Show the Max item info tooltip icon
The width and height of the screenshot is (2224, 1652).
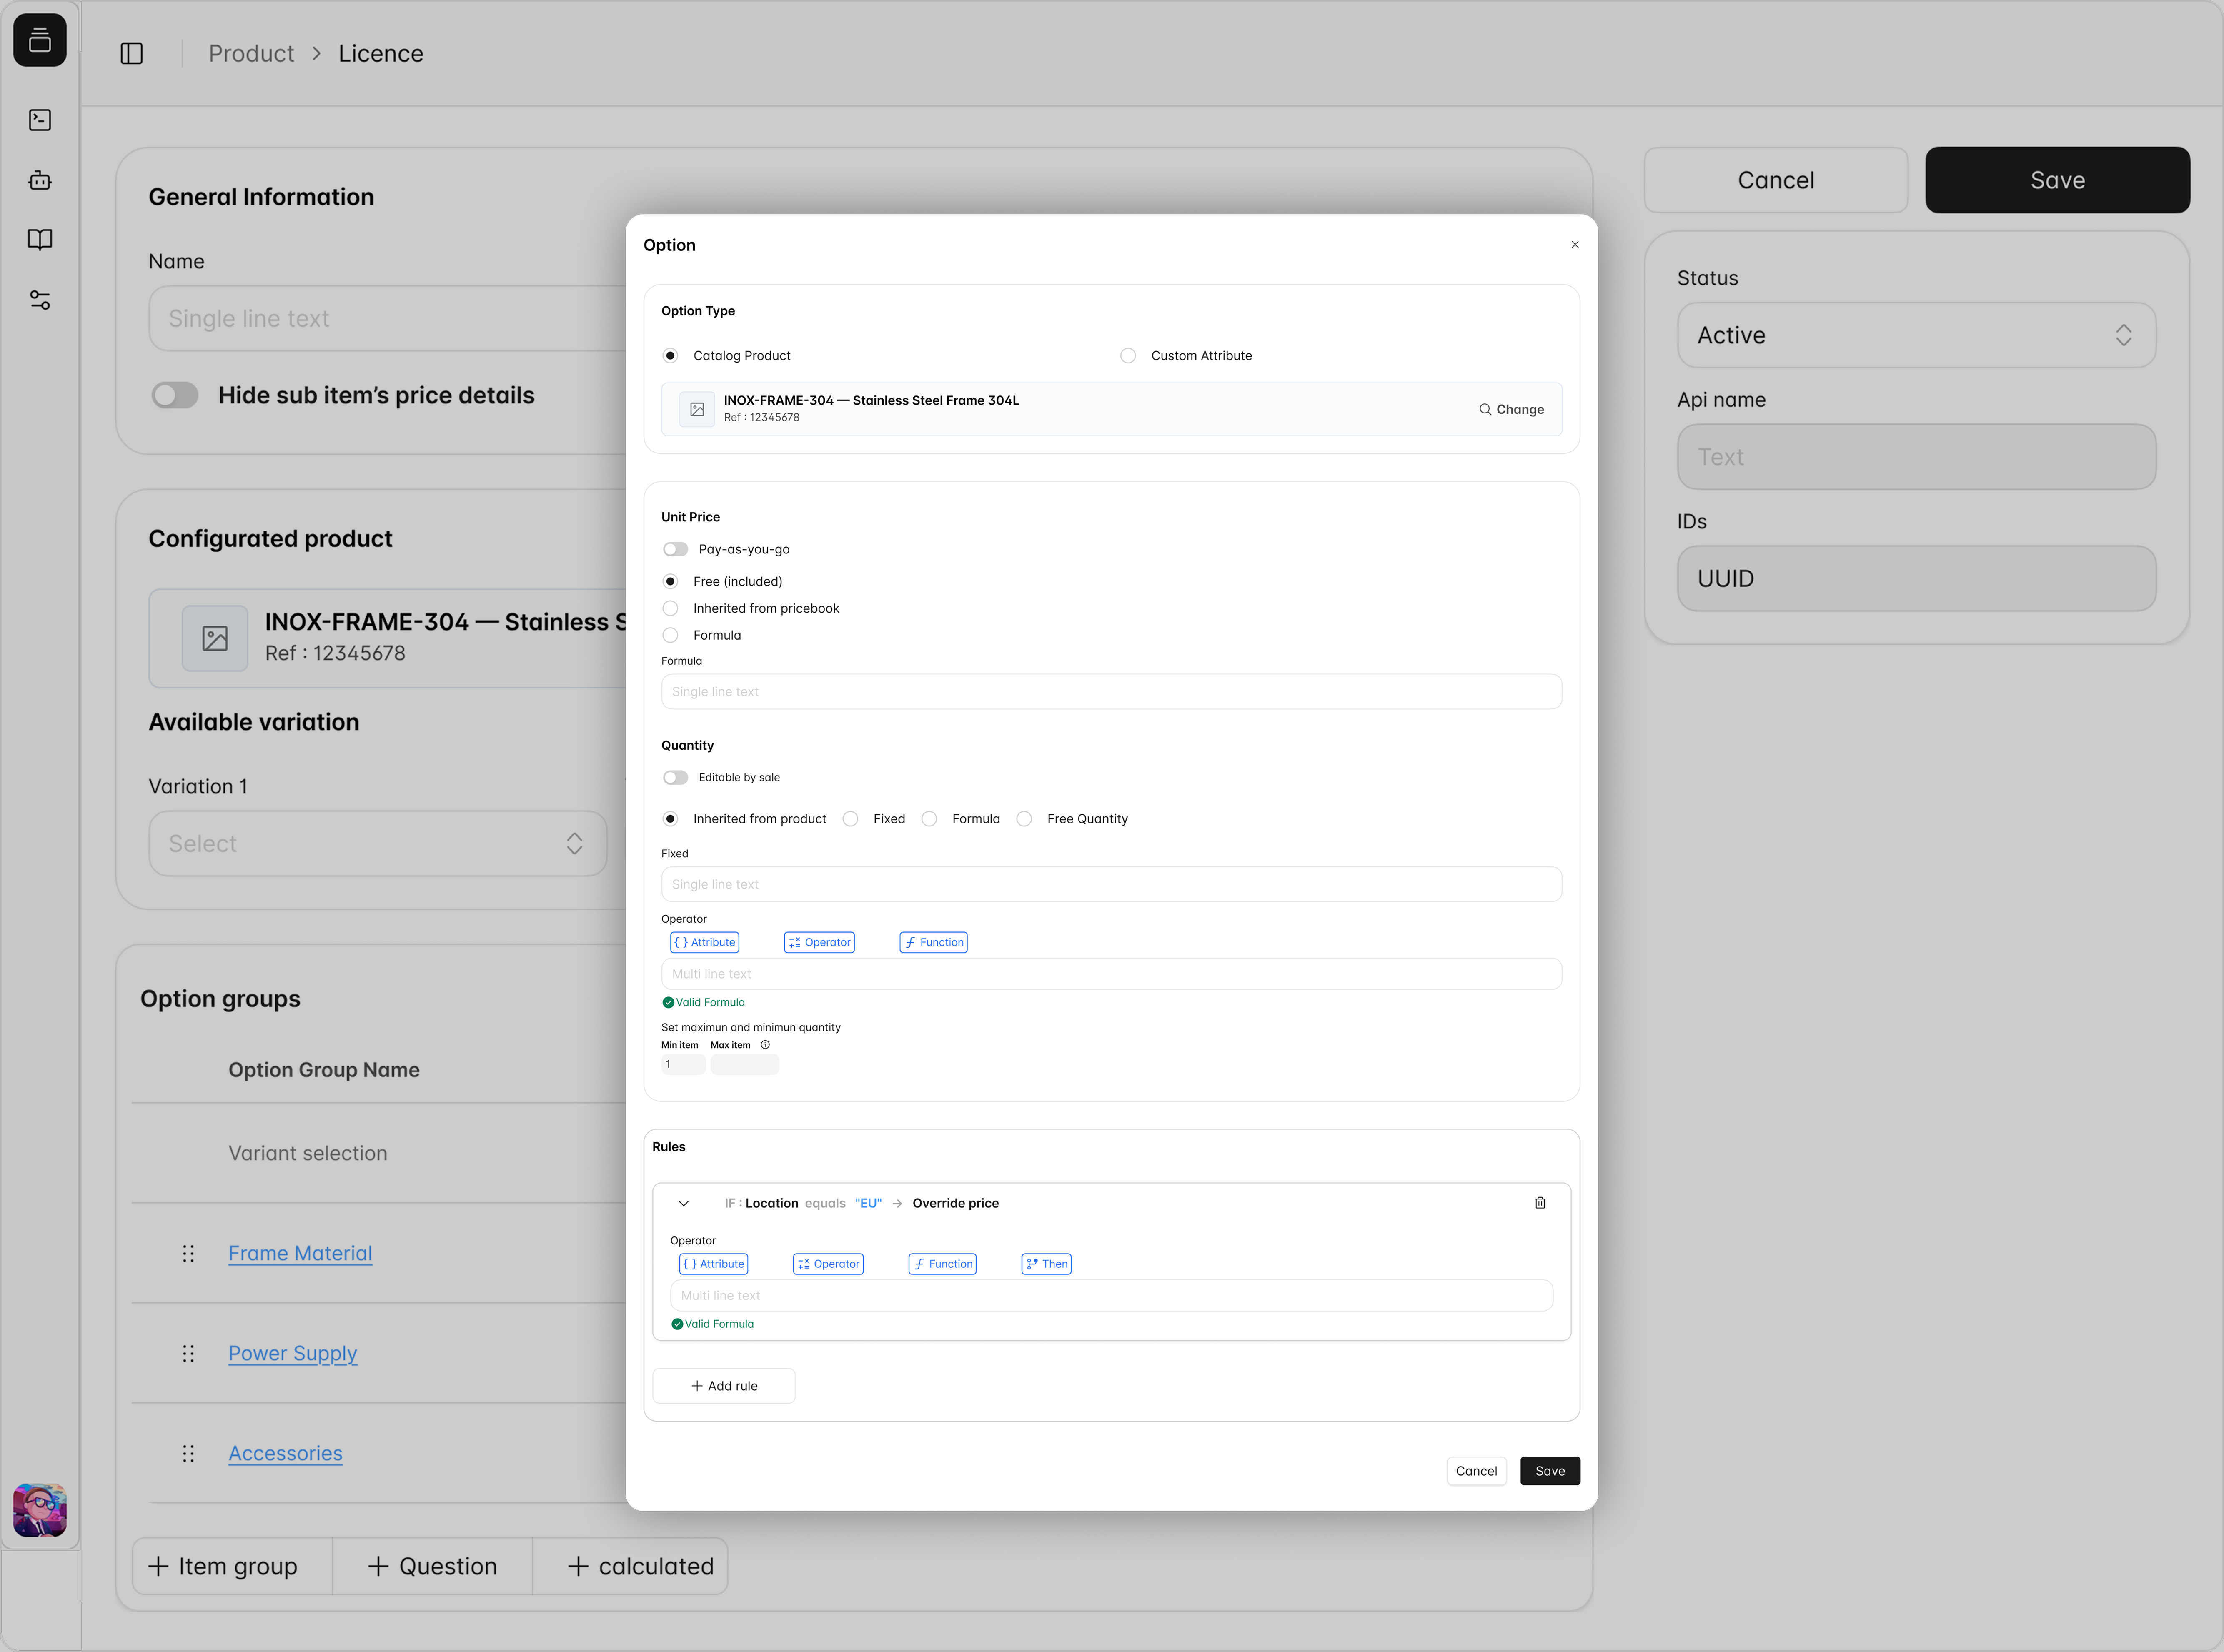[765, 1045]
